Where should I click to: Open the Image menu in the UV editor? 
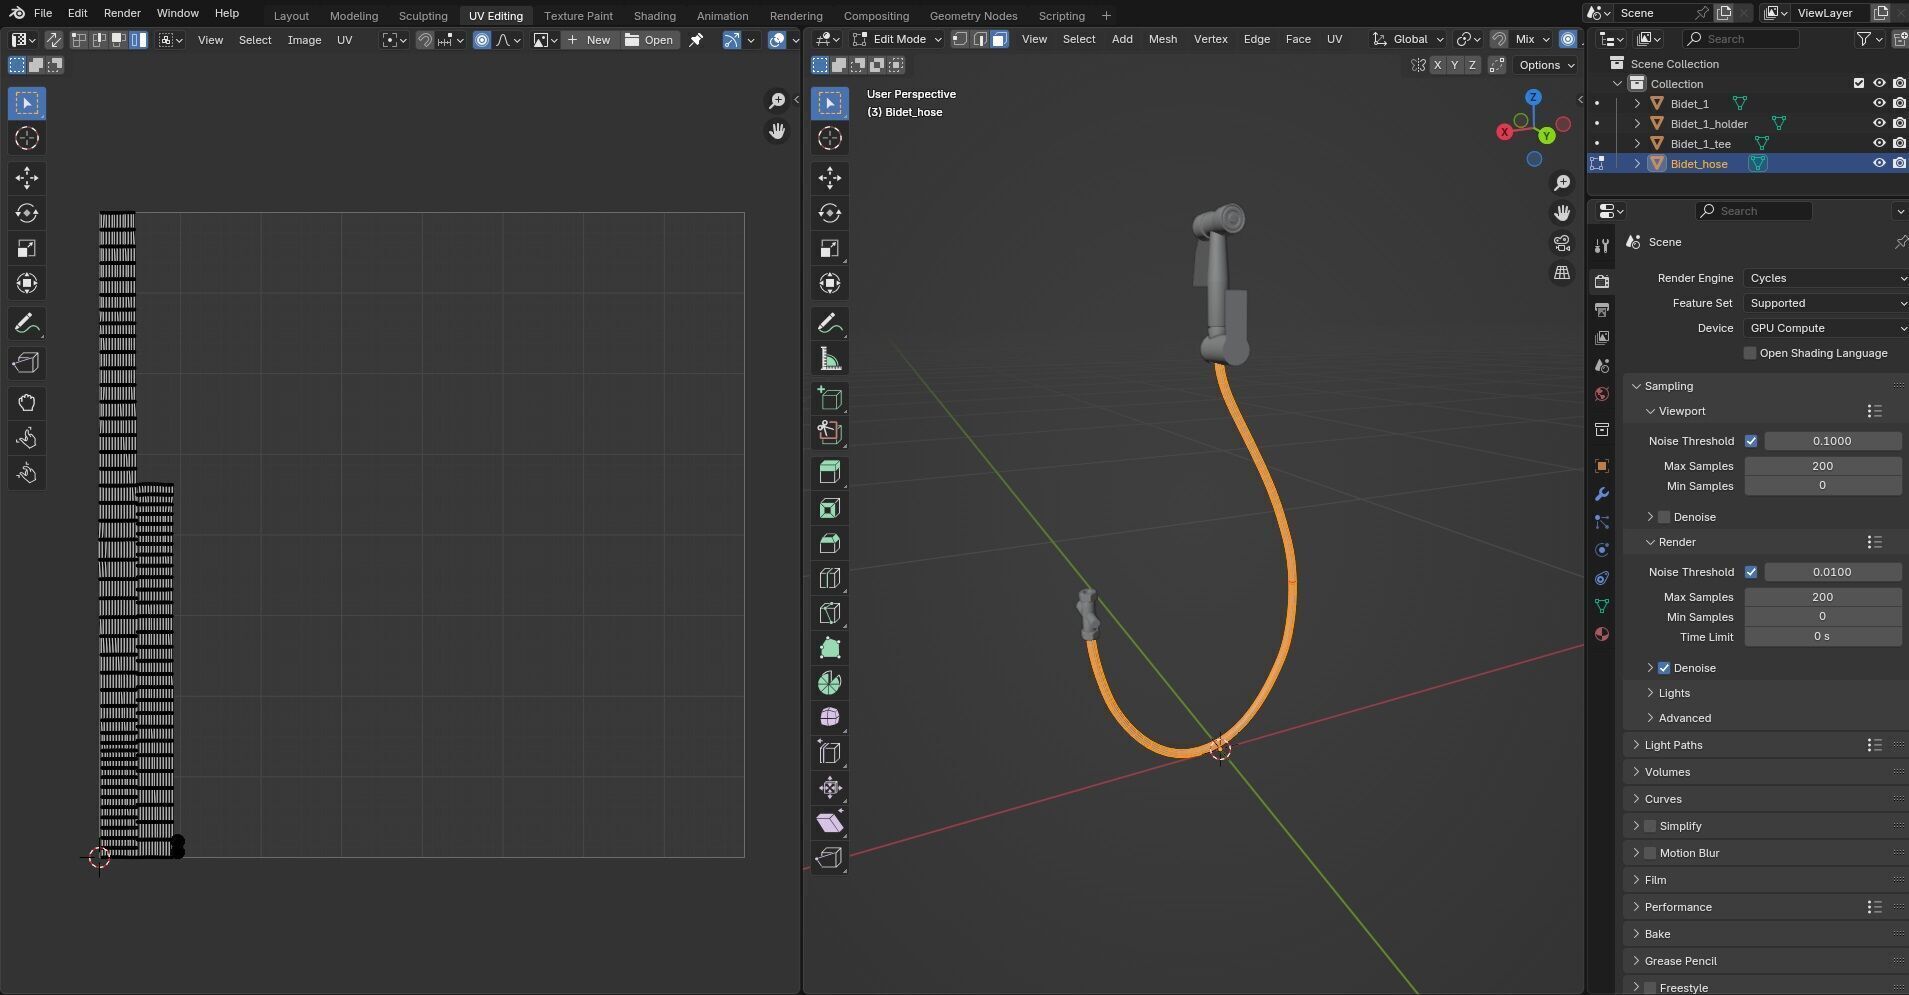click(304, 40)
